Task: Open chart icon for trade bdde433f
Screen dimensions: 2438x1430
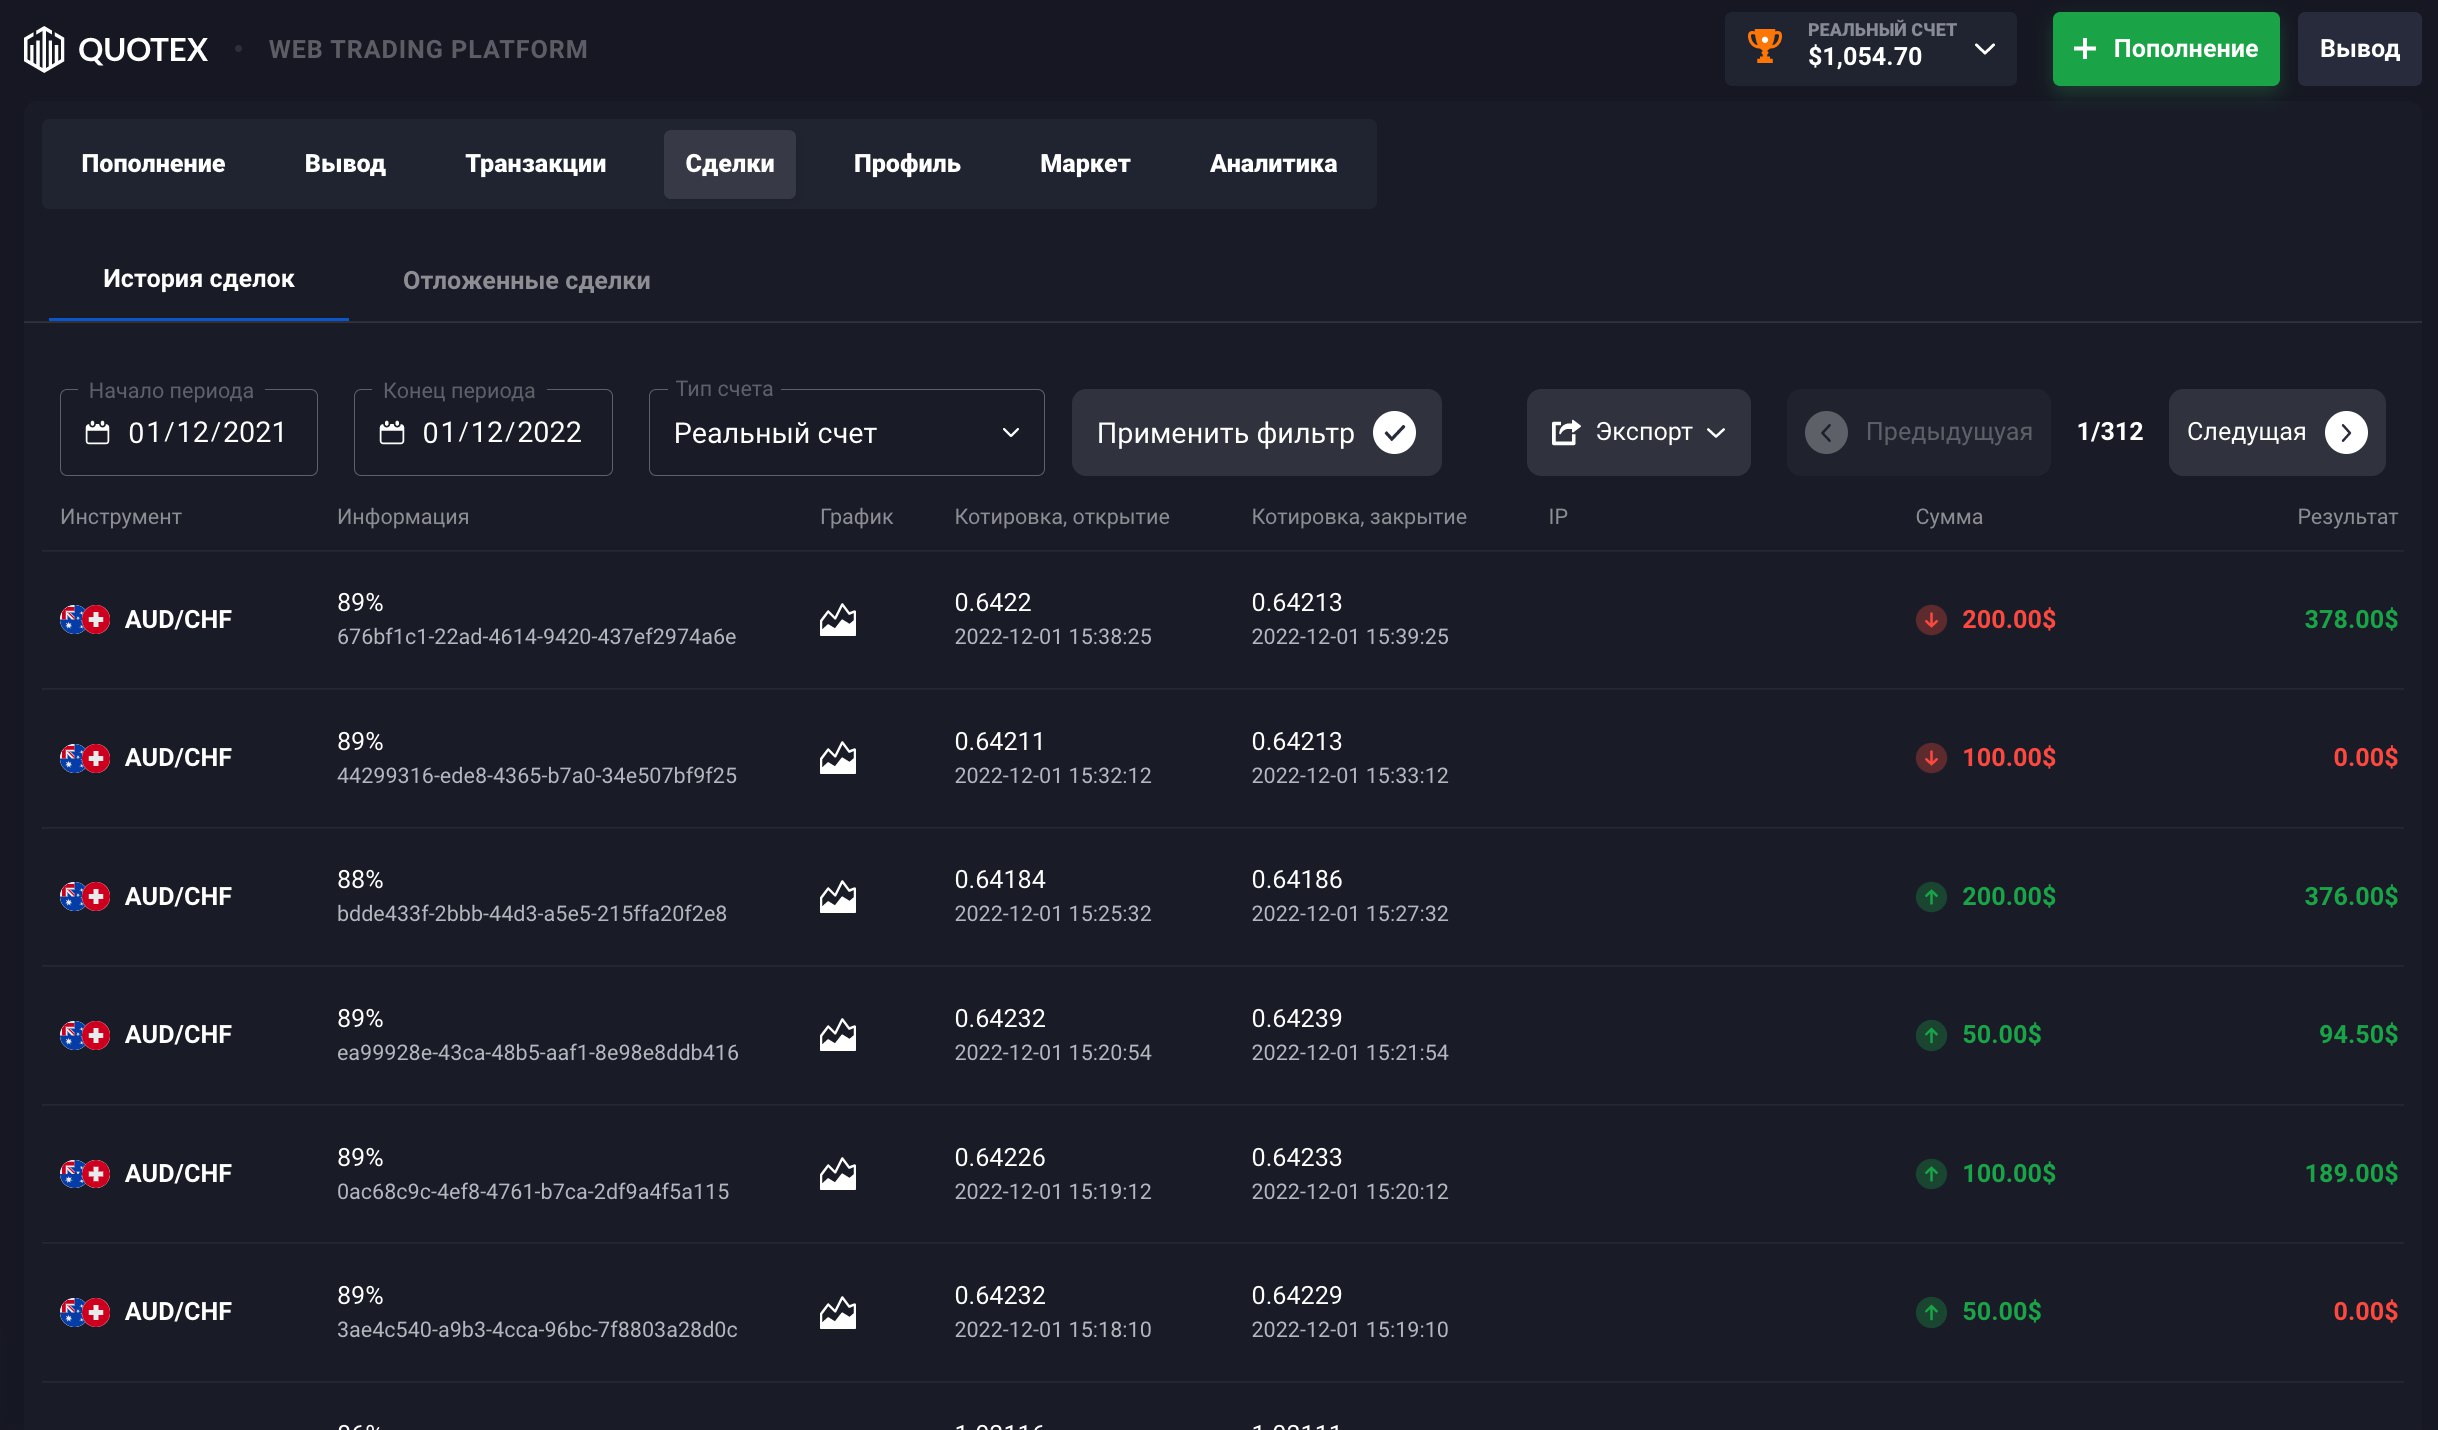Action: click(x=838, y=897)
